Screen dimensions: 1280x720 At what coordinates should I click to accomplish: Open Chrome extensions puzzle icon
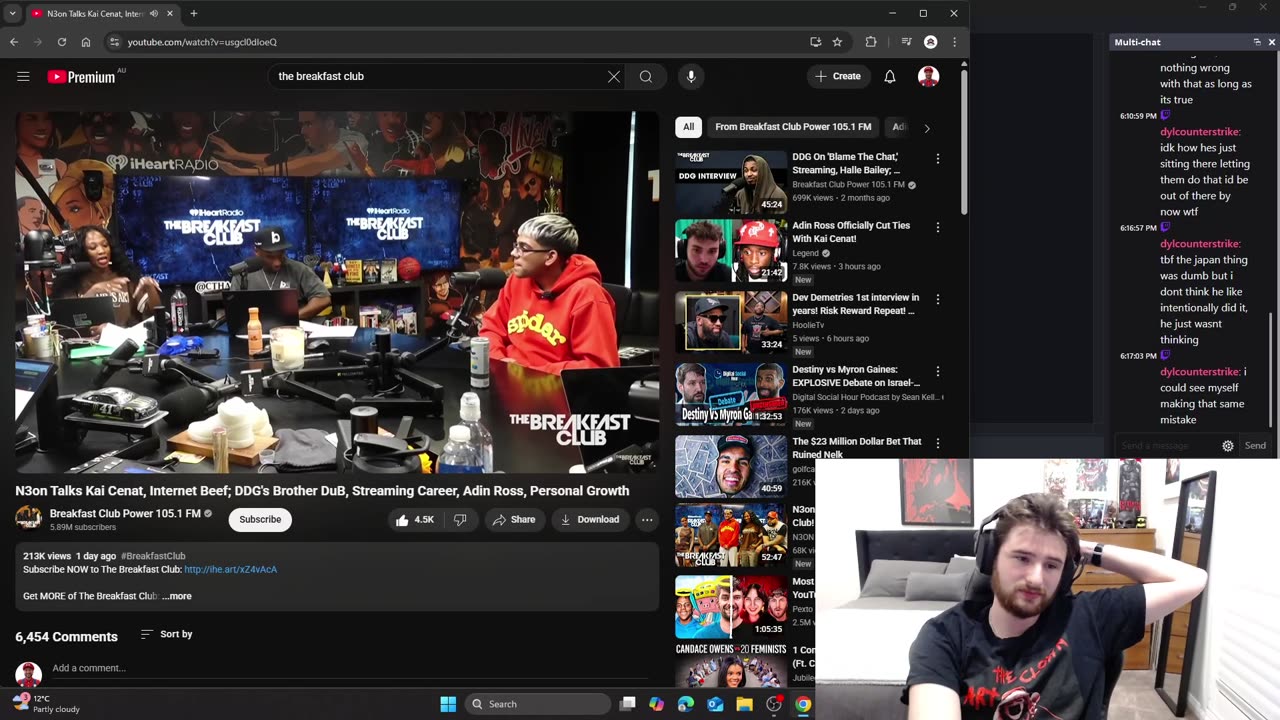pyautogui.click(x=871, y=42)
